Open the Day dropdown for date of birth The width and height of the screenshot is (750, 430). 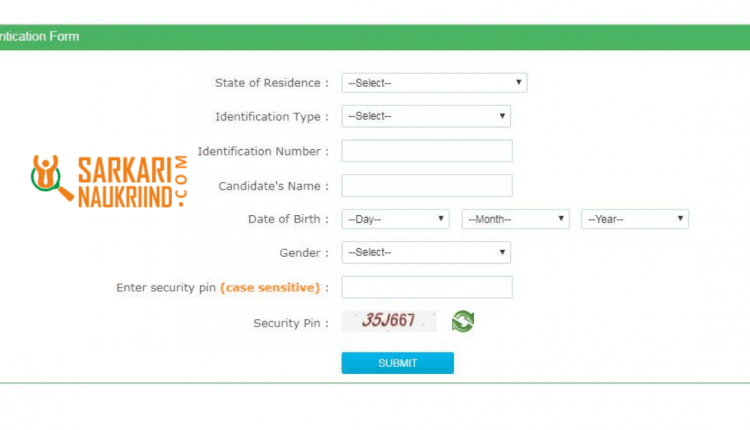pyautogui.click(x=396, y=219)
